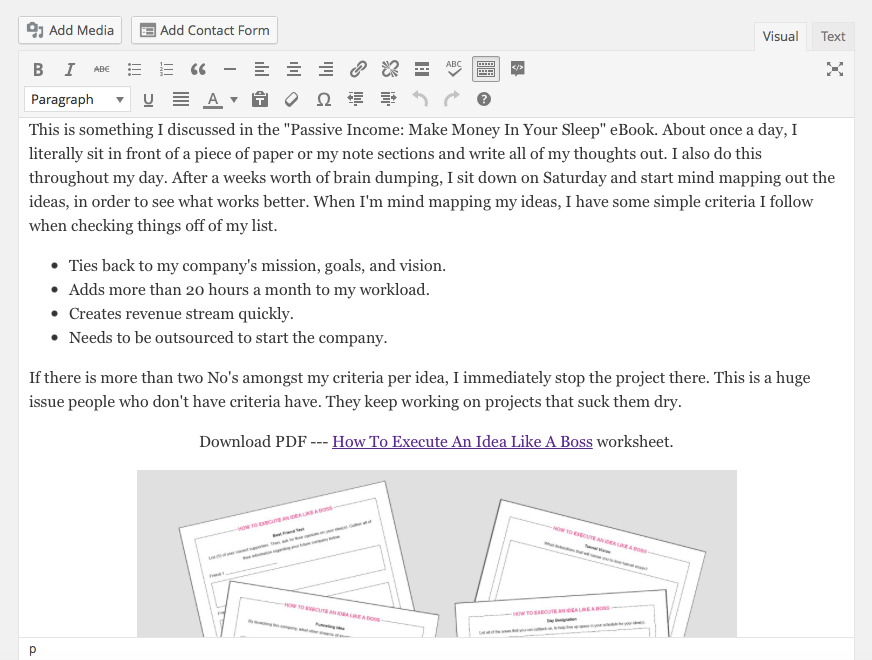Screen dimensions: 872x660
Task: Open text color picker arrow
Action: (234, 100)
